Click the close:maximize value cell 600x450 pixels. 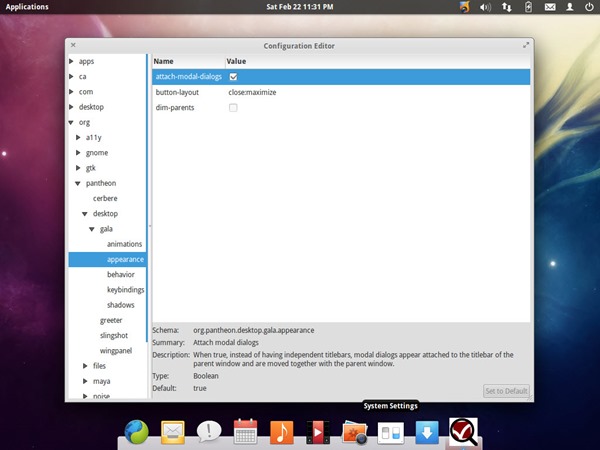point(252,92)
